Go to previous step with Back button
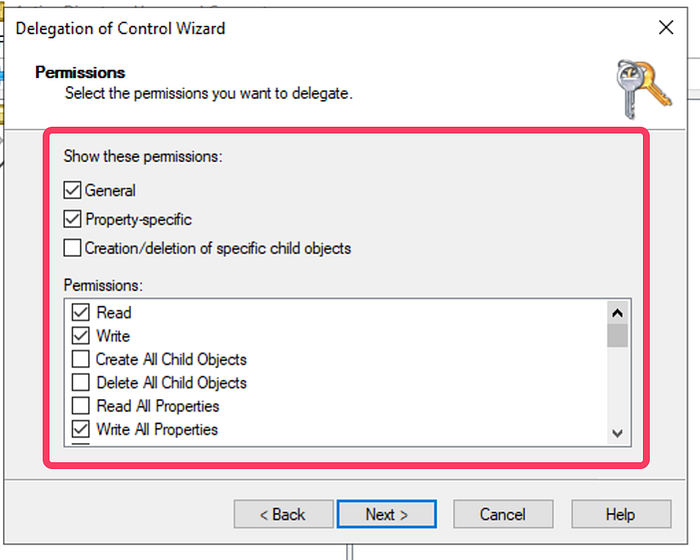 point(283,514)
